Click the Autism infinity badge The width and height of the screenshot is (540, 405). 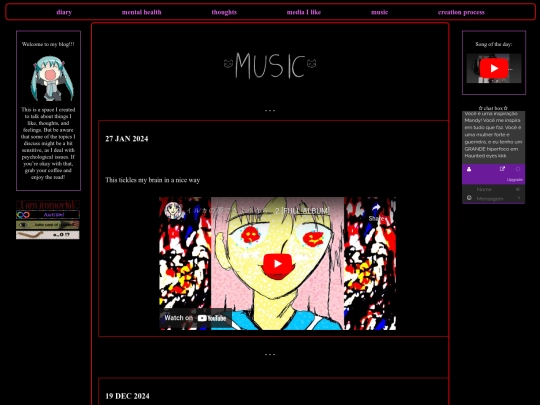48,215
